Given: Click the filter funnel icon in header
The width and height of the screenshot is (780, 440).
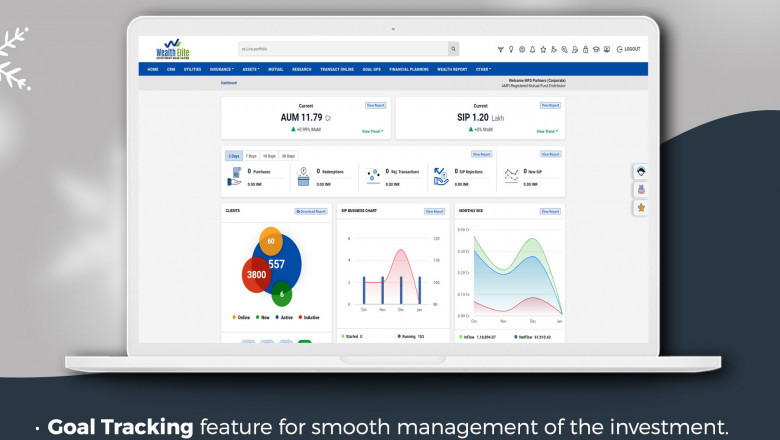Looking at the screenshot, I should [x=500, y=49].
